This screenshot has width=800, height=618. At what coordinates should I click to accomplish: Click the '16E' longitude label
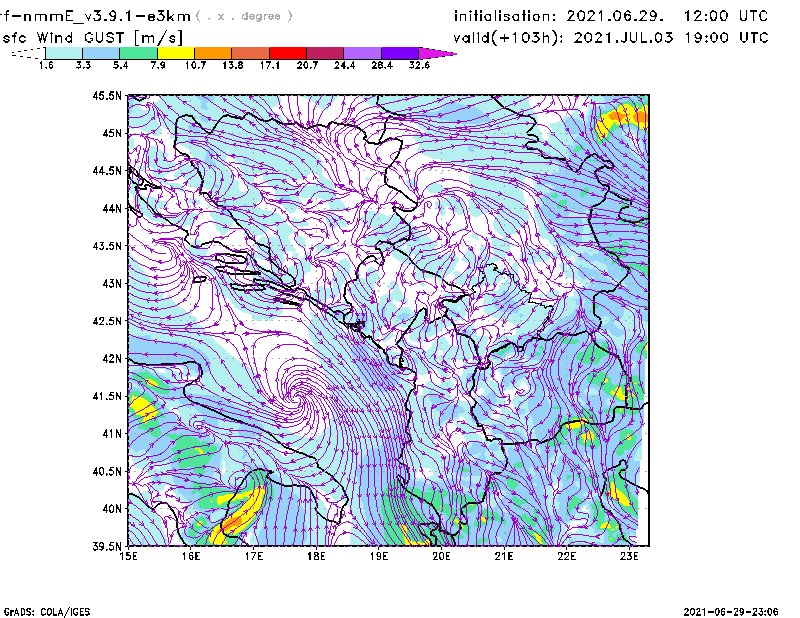(191, 556)
